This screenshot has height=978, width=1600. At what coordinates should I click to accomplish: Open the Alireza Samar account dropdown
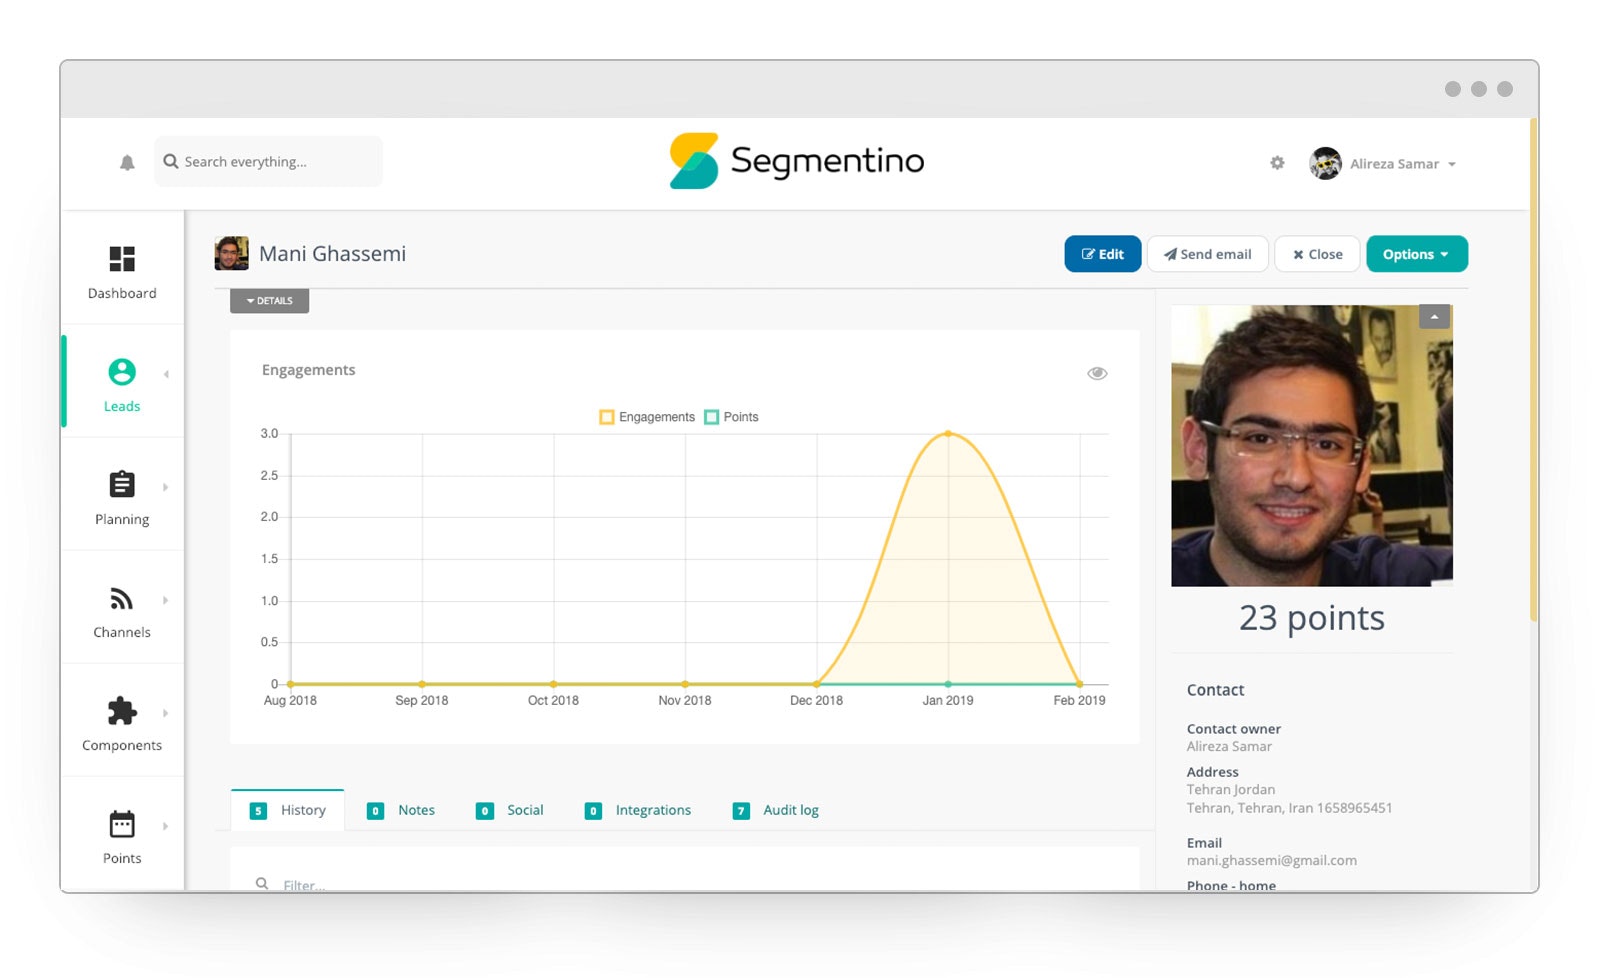pos(1397,163)
